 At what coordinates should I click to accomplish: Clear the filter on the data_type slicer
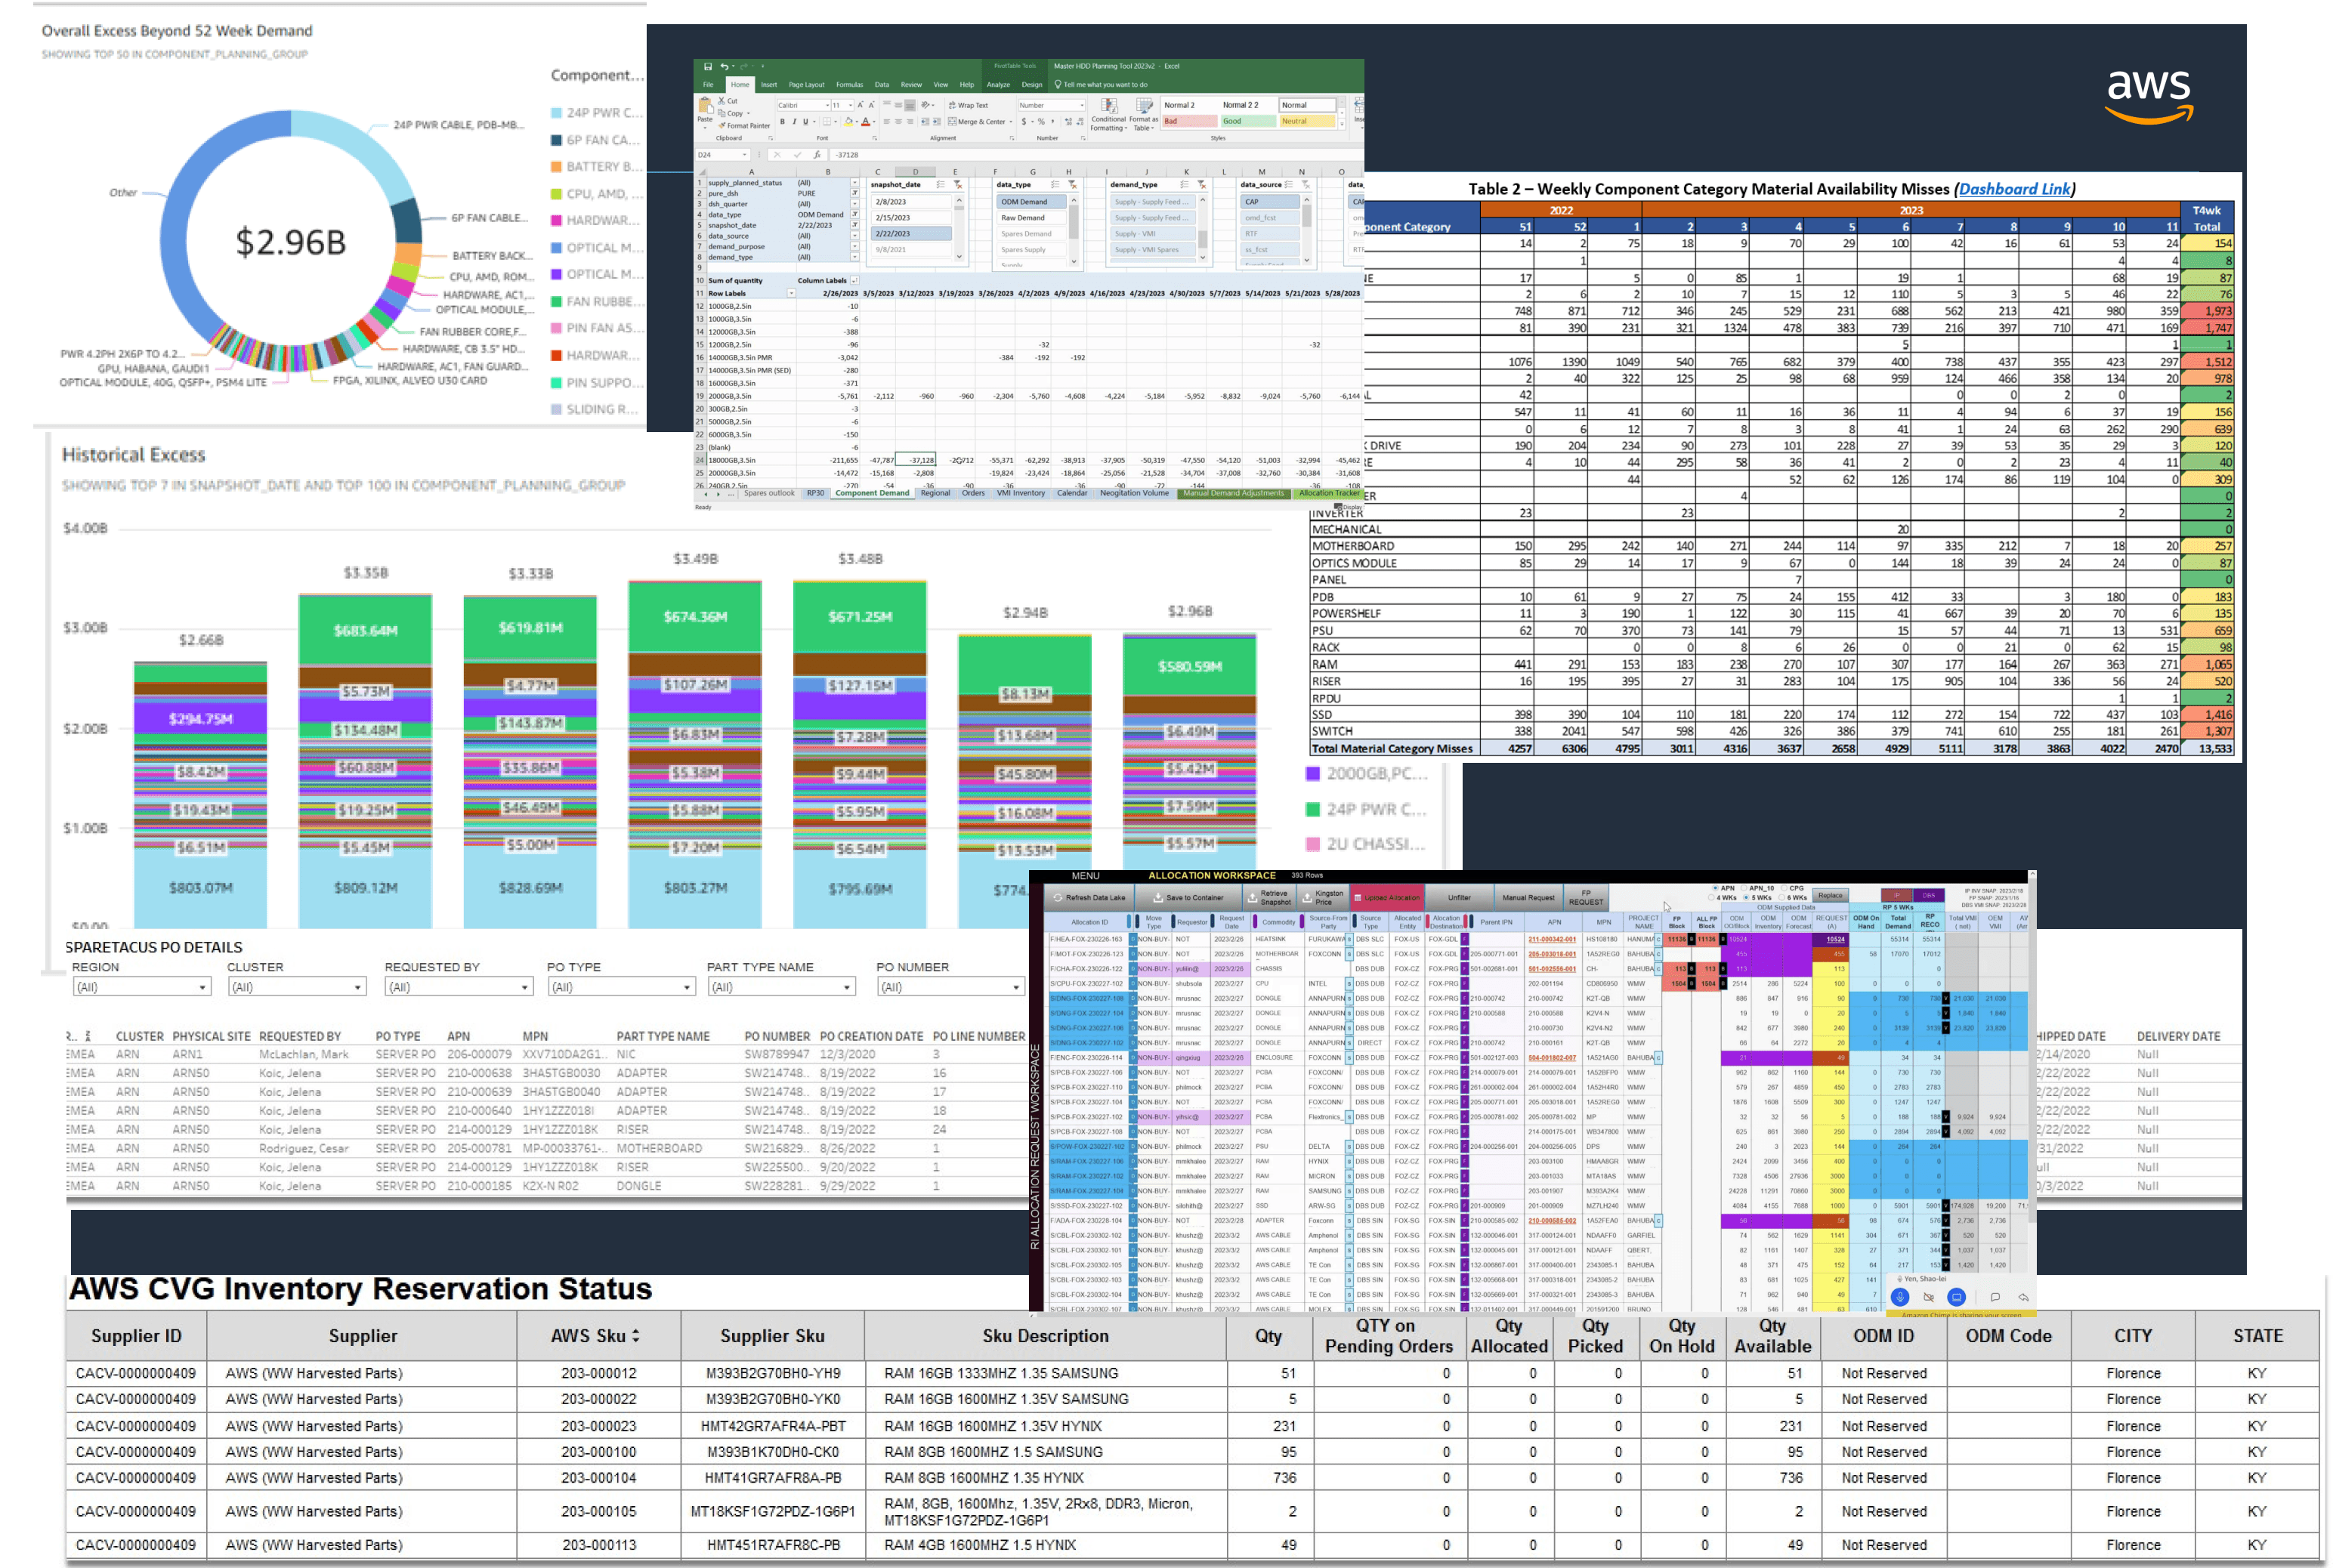(x=1073, y=185)
